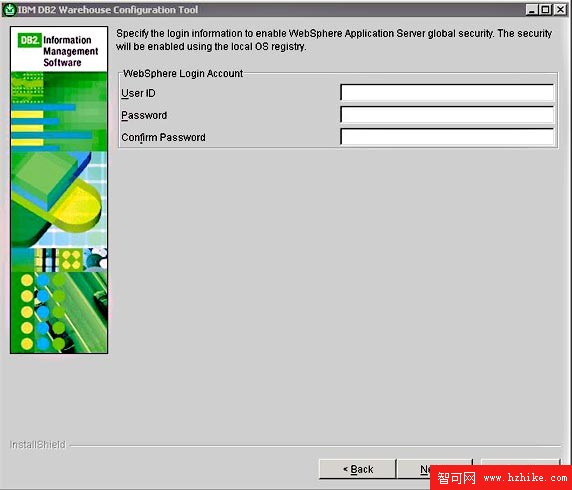Go to previous step with Back button
Screen dimensions: 572x490
(358, 469)
